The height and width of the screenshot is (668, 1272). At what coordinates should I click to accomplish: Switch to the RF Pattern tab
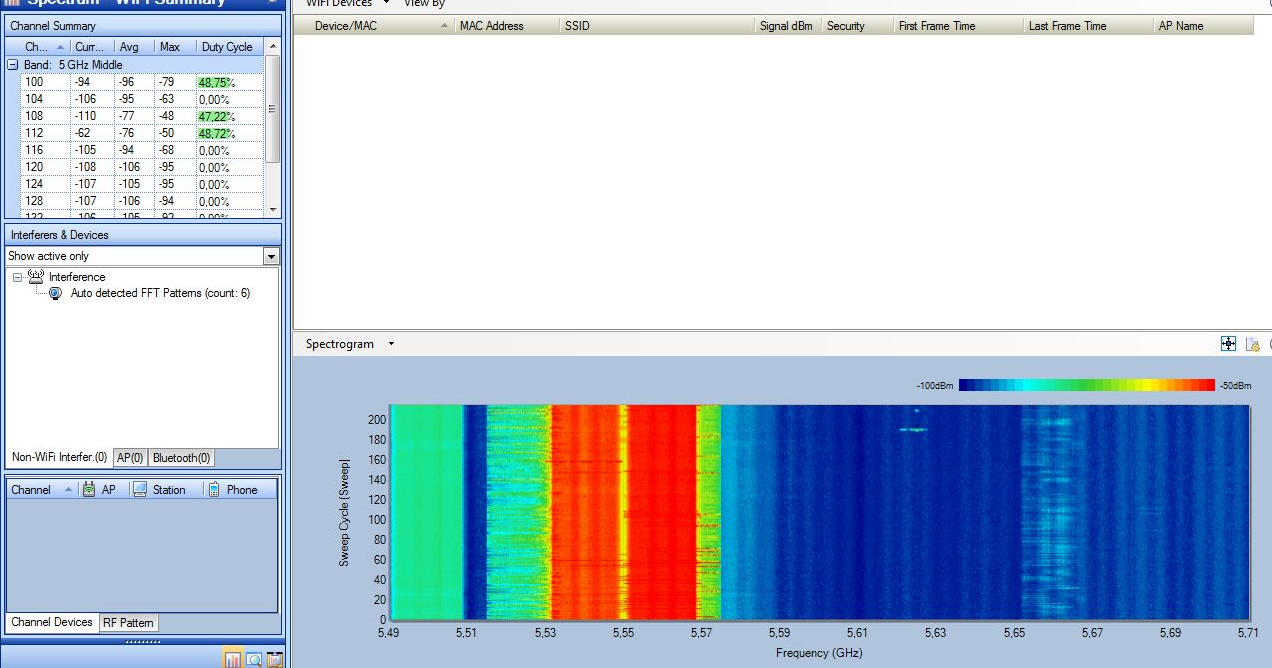pyautogui.click(x=129, y=623)
